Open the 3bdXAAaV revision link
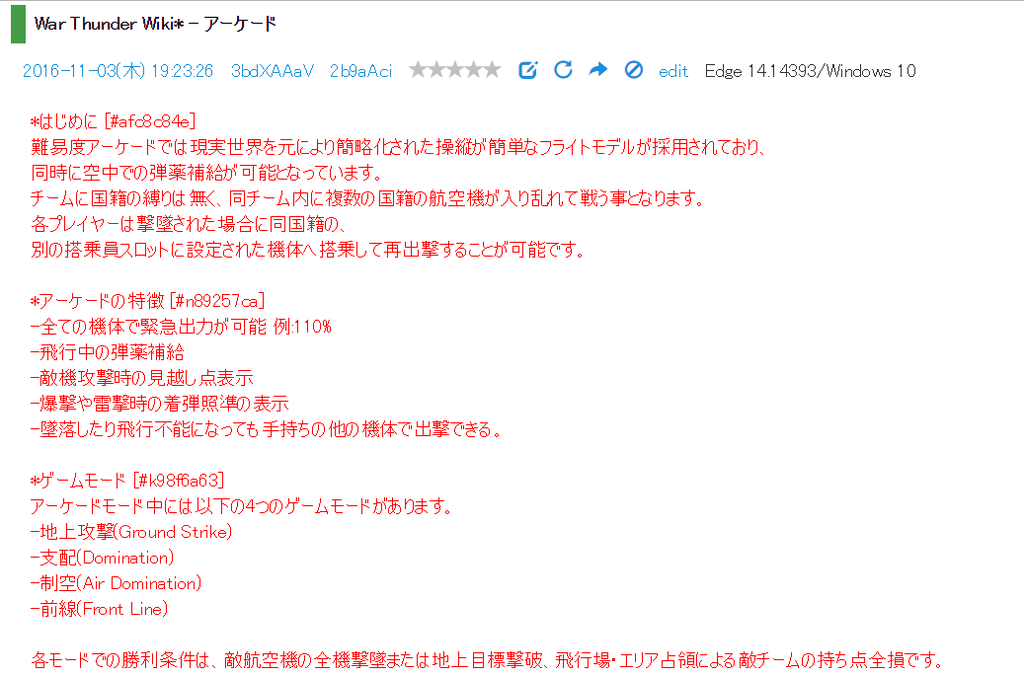Viewport: 1024px width, 676px height. [272, 71]
